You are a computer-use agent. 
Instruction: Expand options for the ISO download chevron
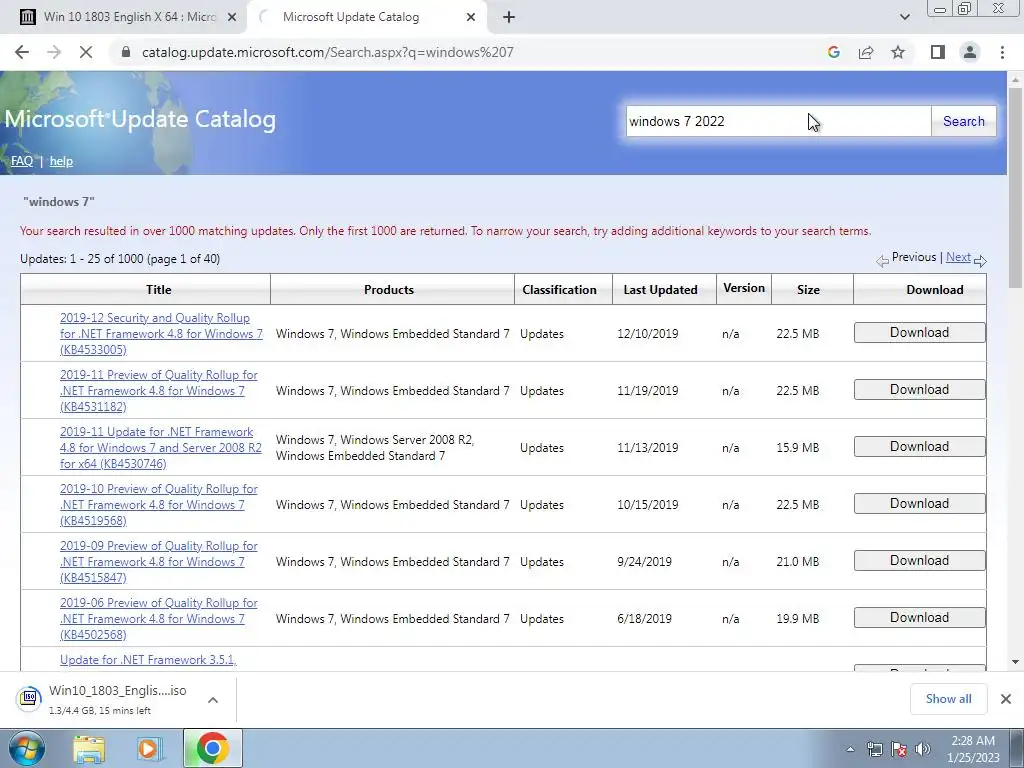pos(213,699)
